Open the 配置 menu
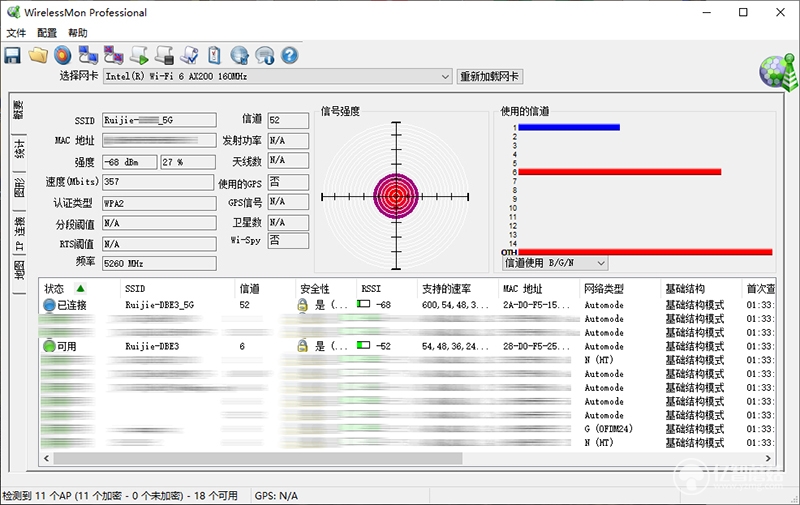This screenshot has width=800, height=505. point(47,33)
